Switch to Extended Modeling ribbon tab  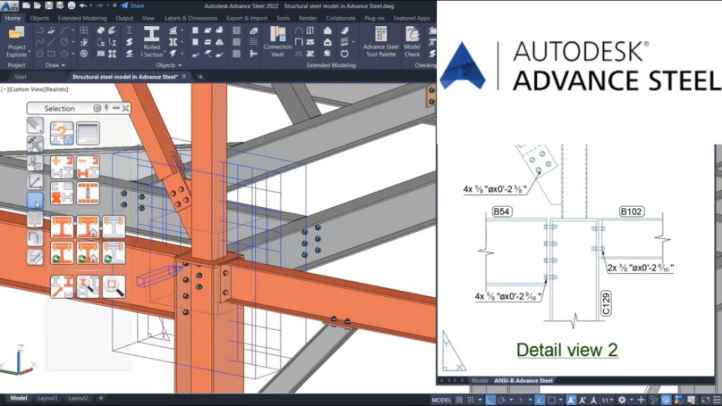click(84, 18)
